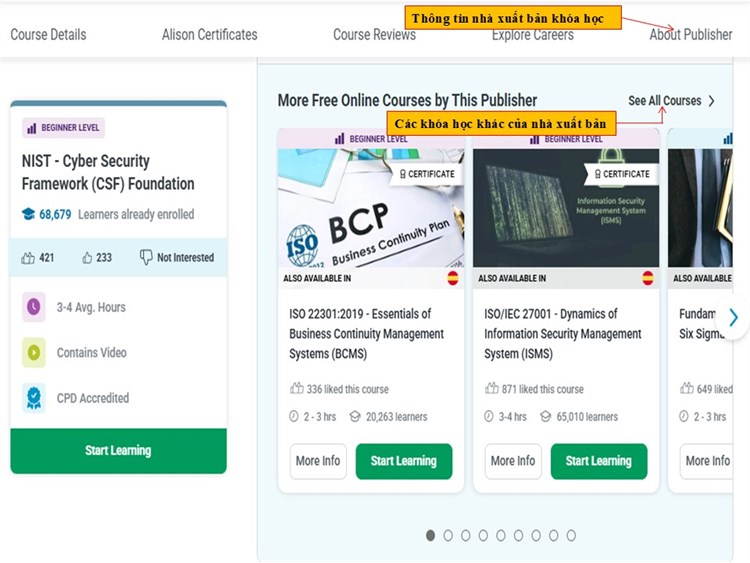Start Learning the ISO/IEC 27001 course
Screen dimensions: 750x563
coord(599,461)
